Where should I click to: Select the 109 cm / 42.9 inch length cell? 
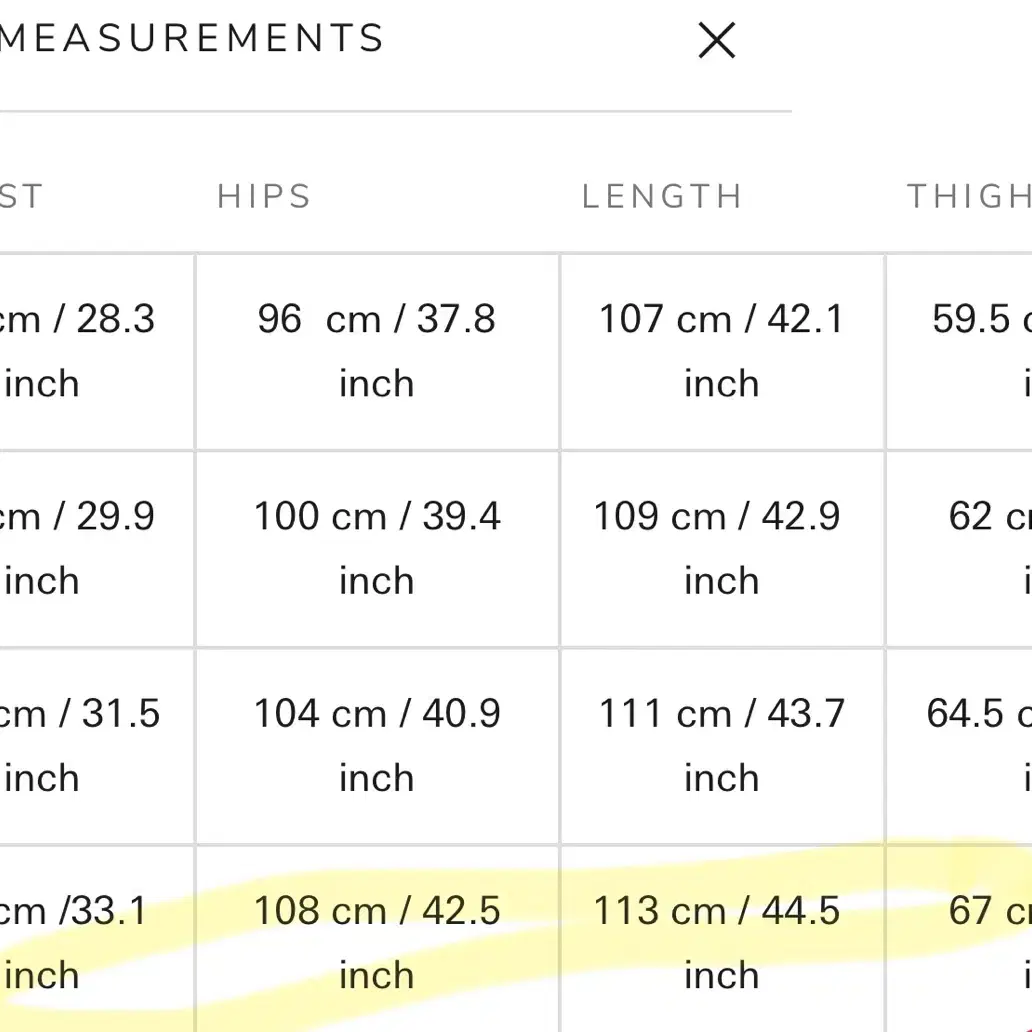(722, 550)
